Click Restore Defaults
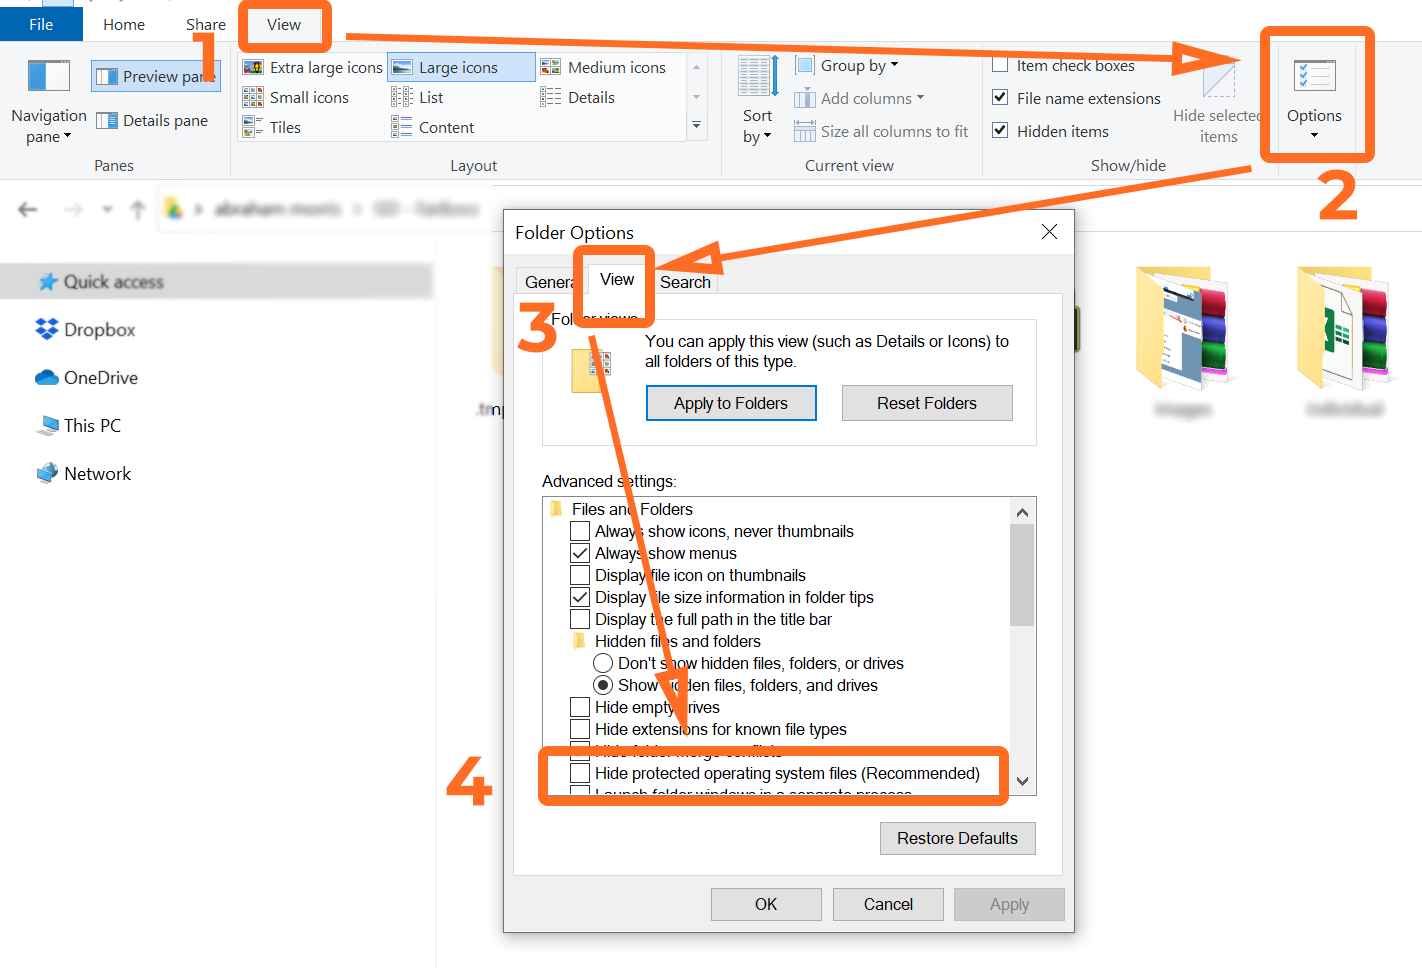This screenshot has height=968, width=1422. pyautogui.click(x=957, y=838)
